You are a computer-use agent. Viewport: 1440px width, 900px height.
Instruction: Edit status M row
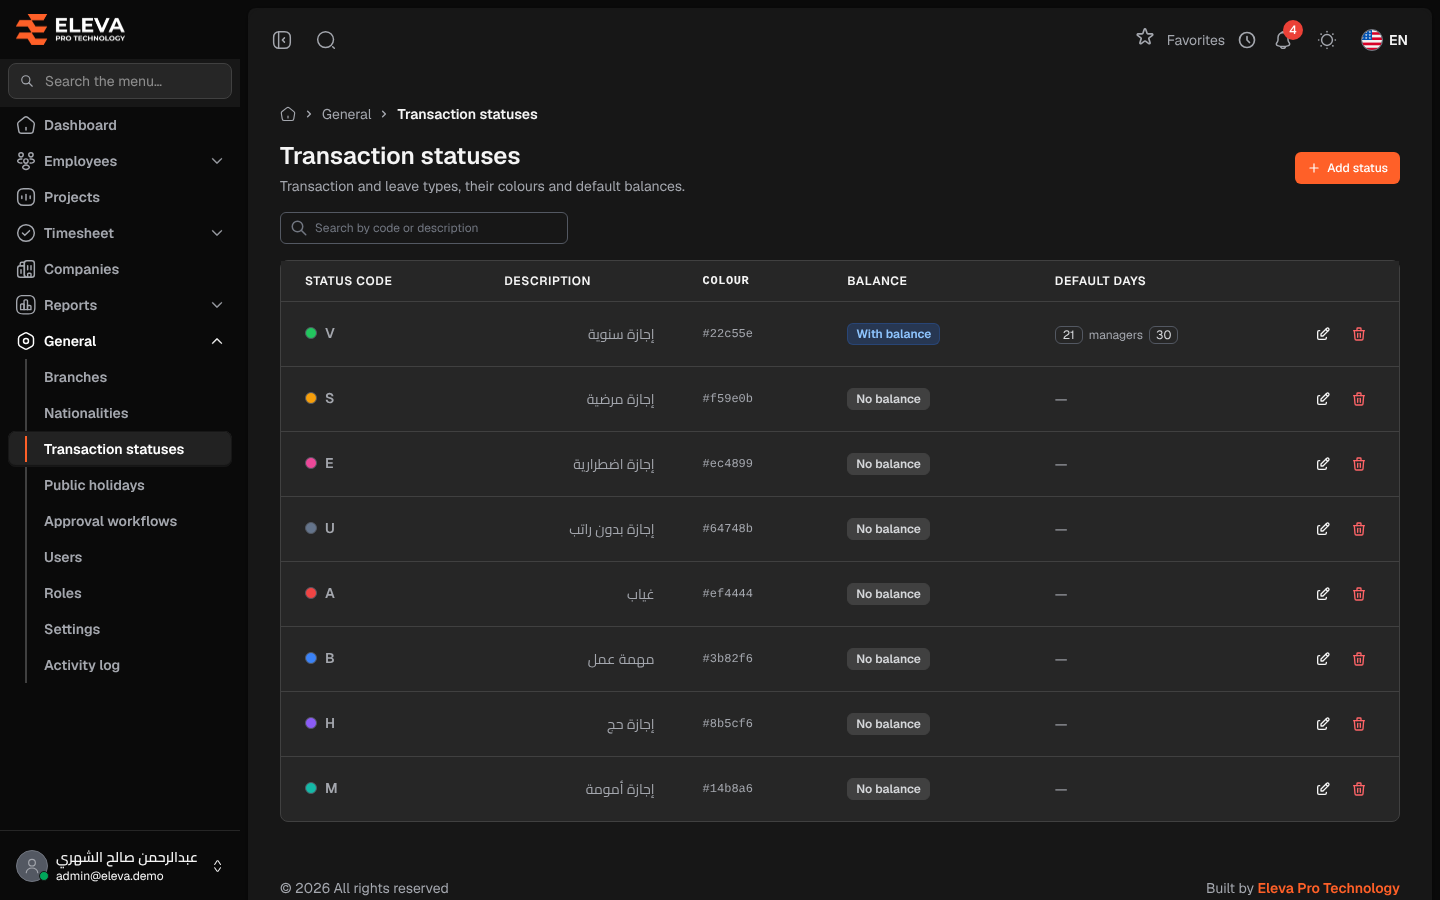[x=1323, y=789]
